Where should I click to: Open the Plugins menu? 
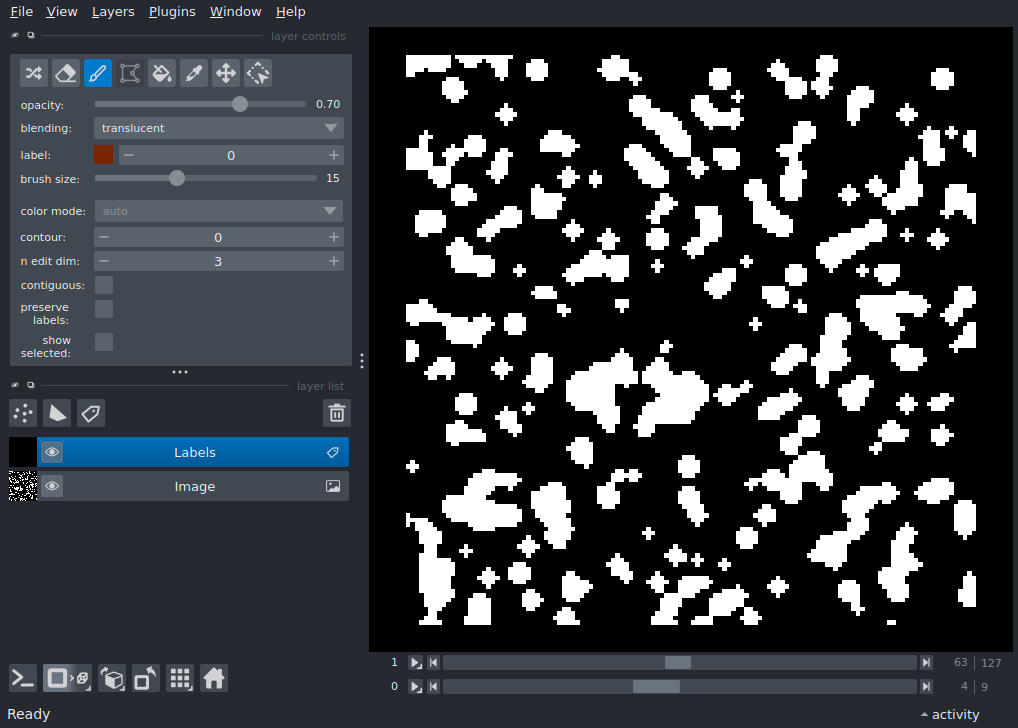pyautogui.click(x=171, y=12)
